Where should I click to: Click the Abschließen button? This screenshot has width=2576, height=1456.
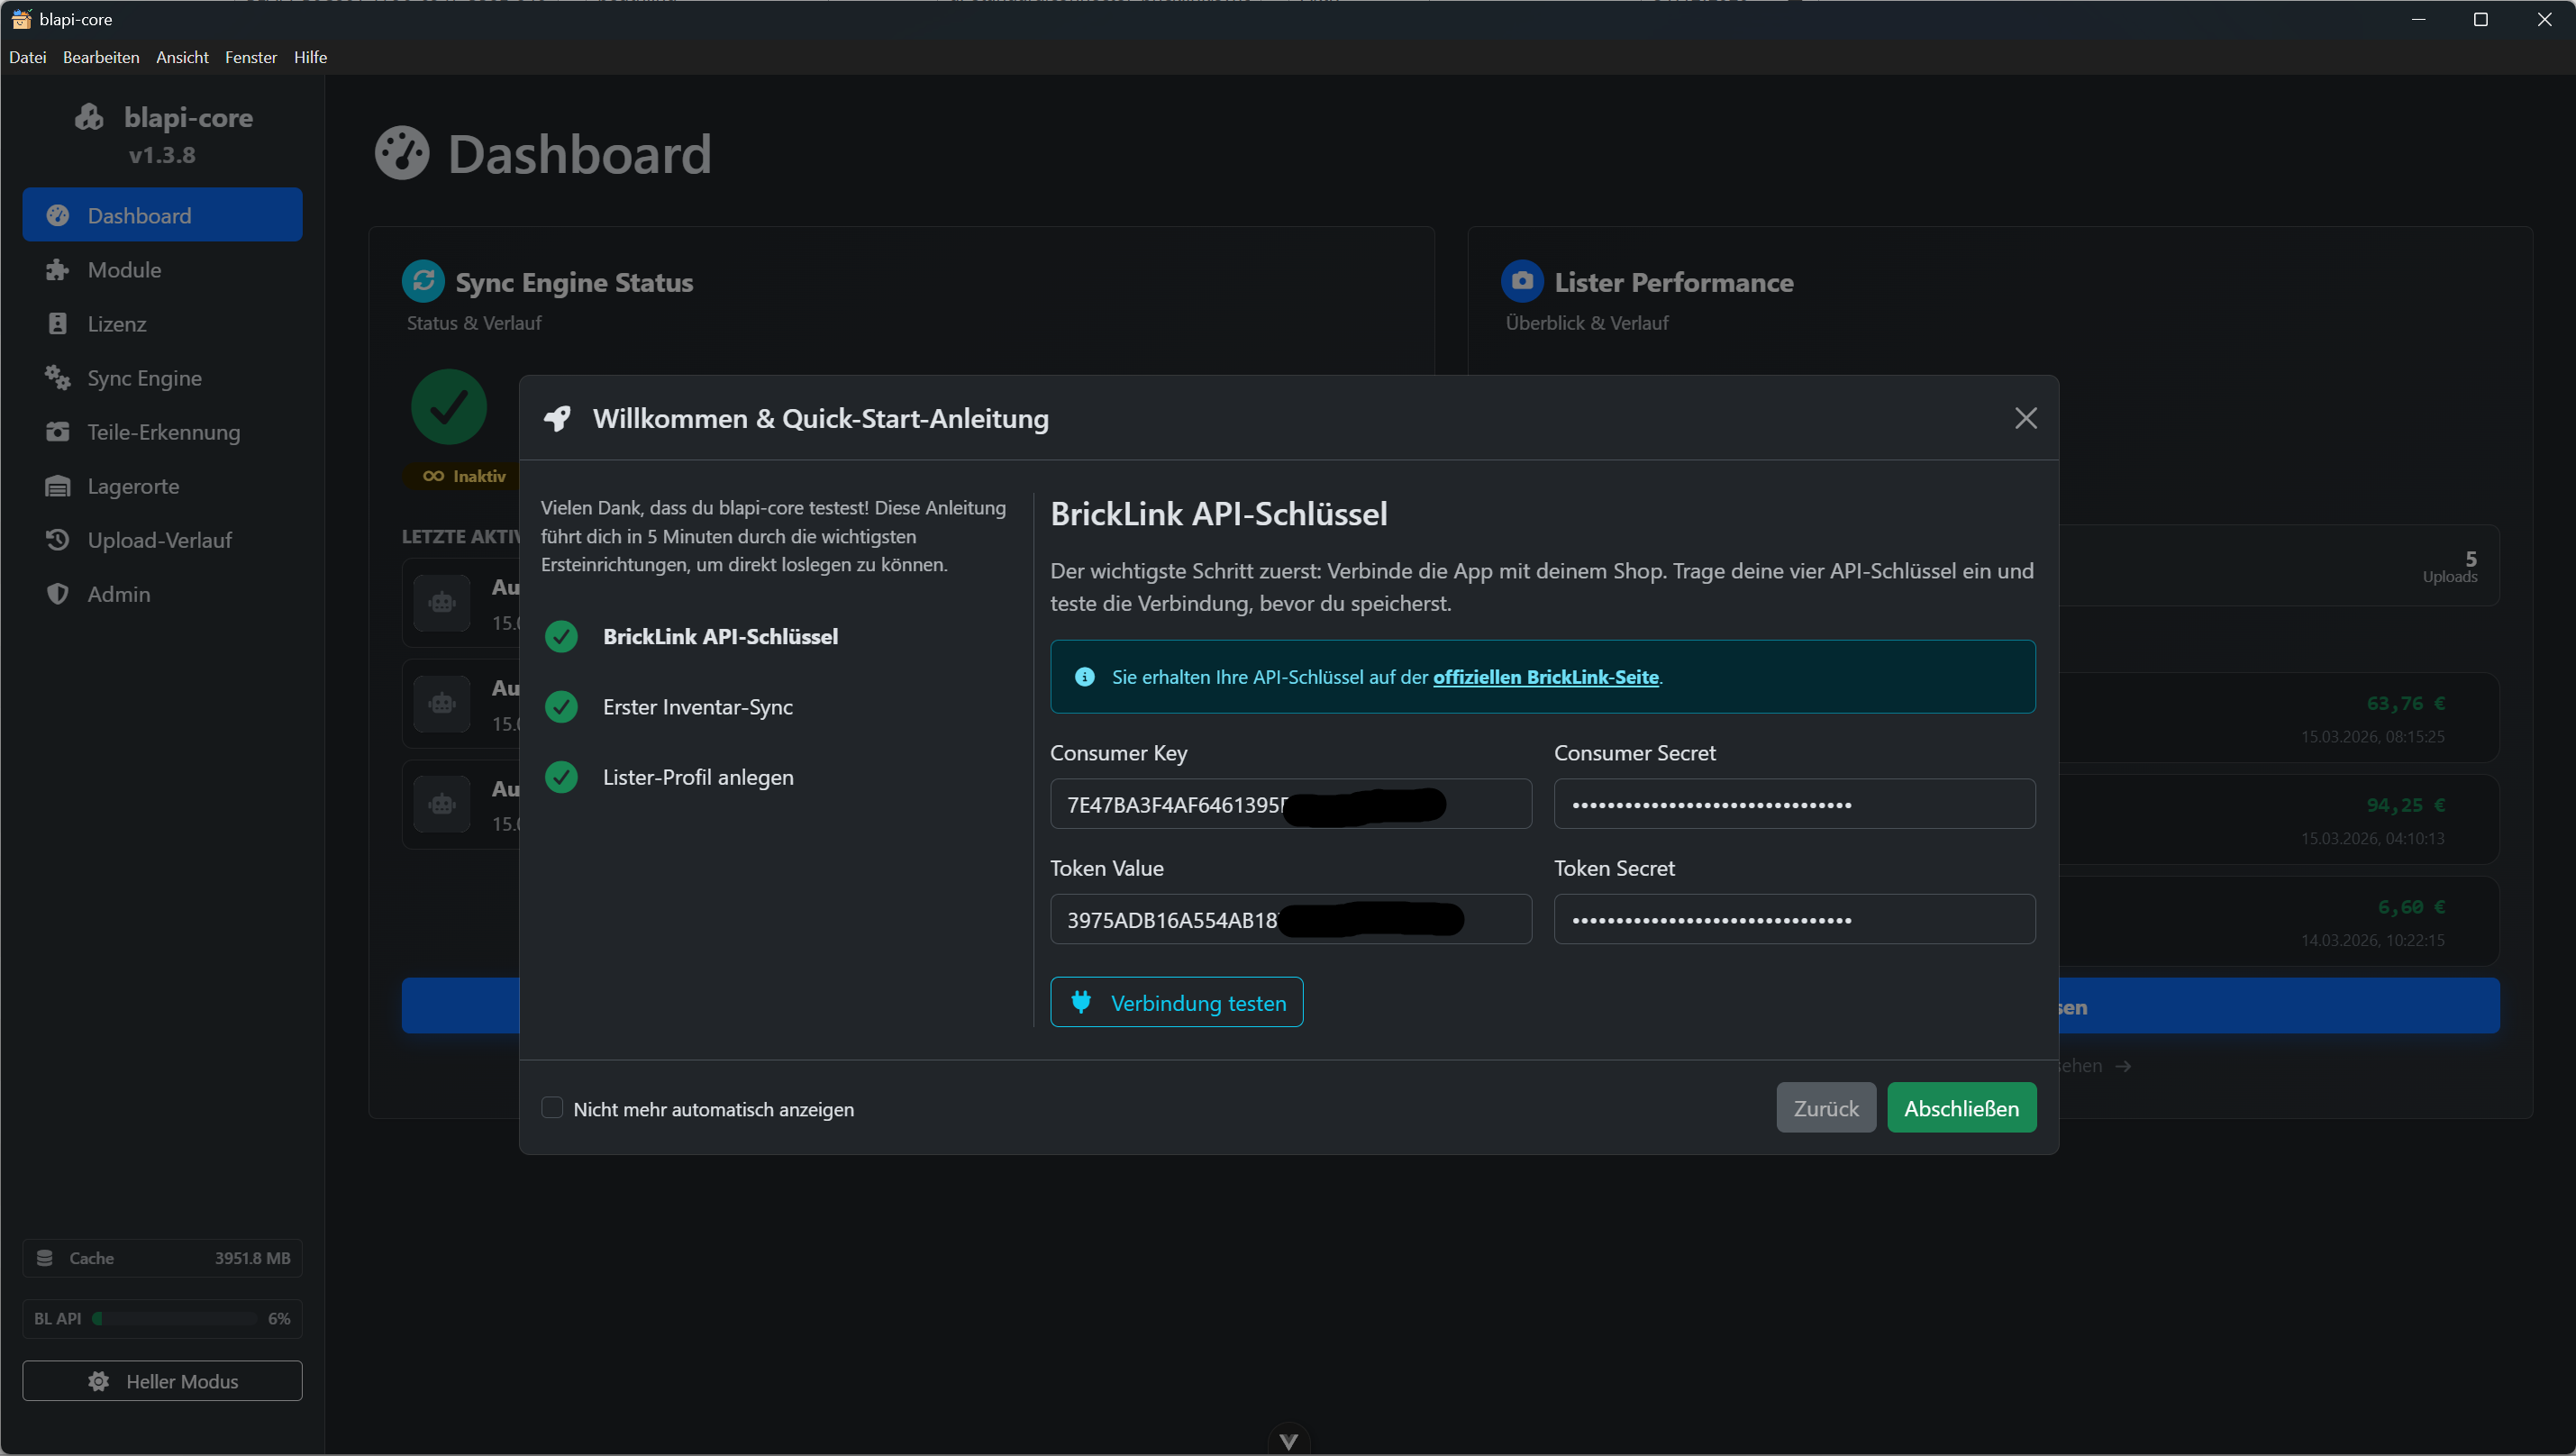(x=1962, y=1108)
